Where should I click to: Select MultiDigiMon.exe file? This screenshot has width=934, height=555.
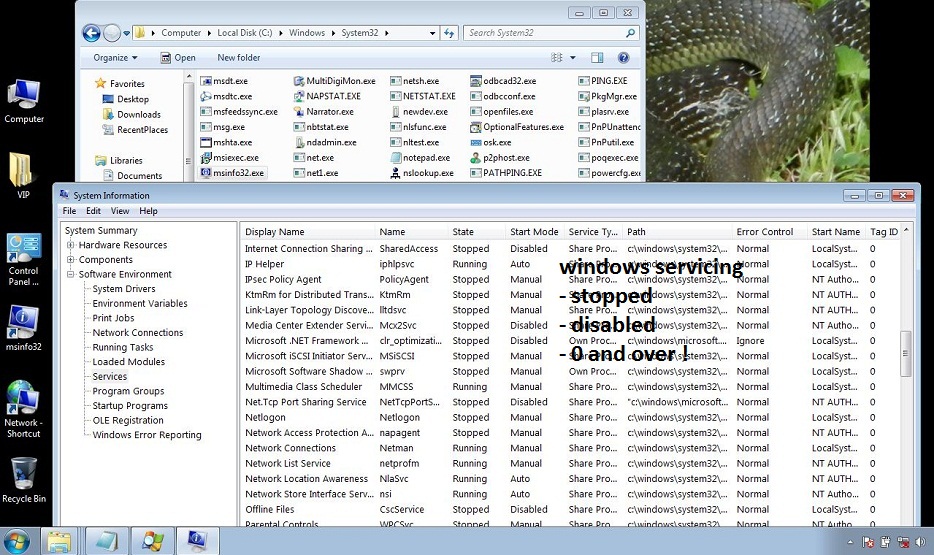point(335,80)
